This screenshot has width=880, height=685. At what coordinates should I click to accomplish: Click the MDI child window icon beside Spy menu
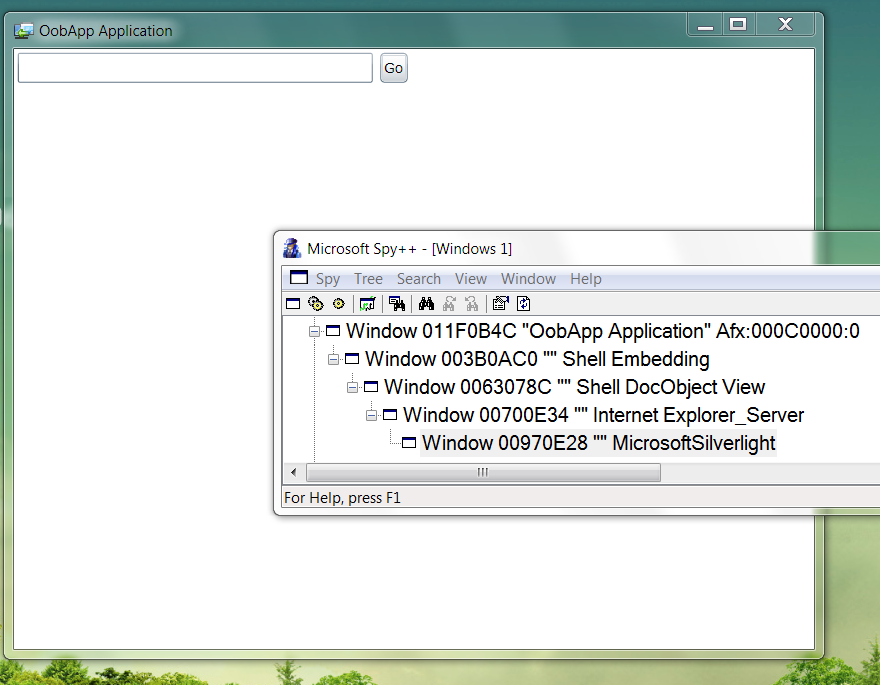[299, 278]
